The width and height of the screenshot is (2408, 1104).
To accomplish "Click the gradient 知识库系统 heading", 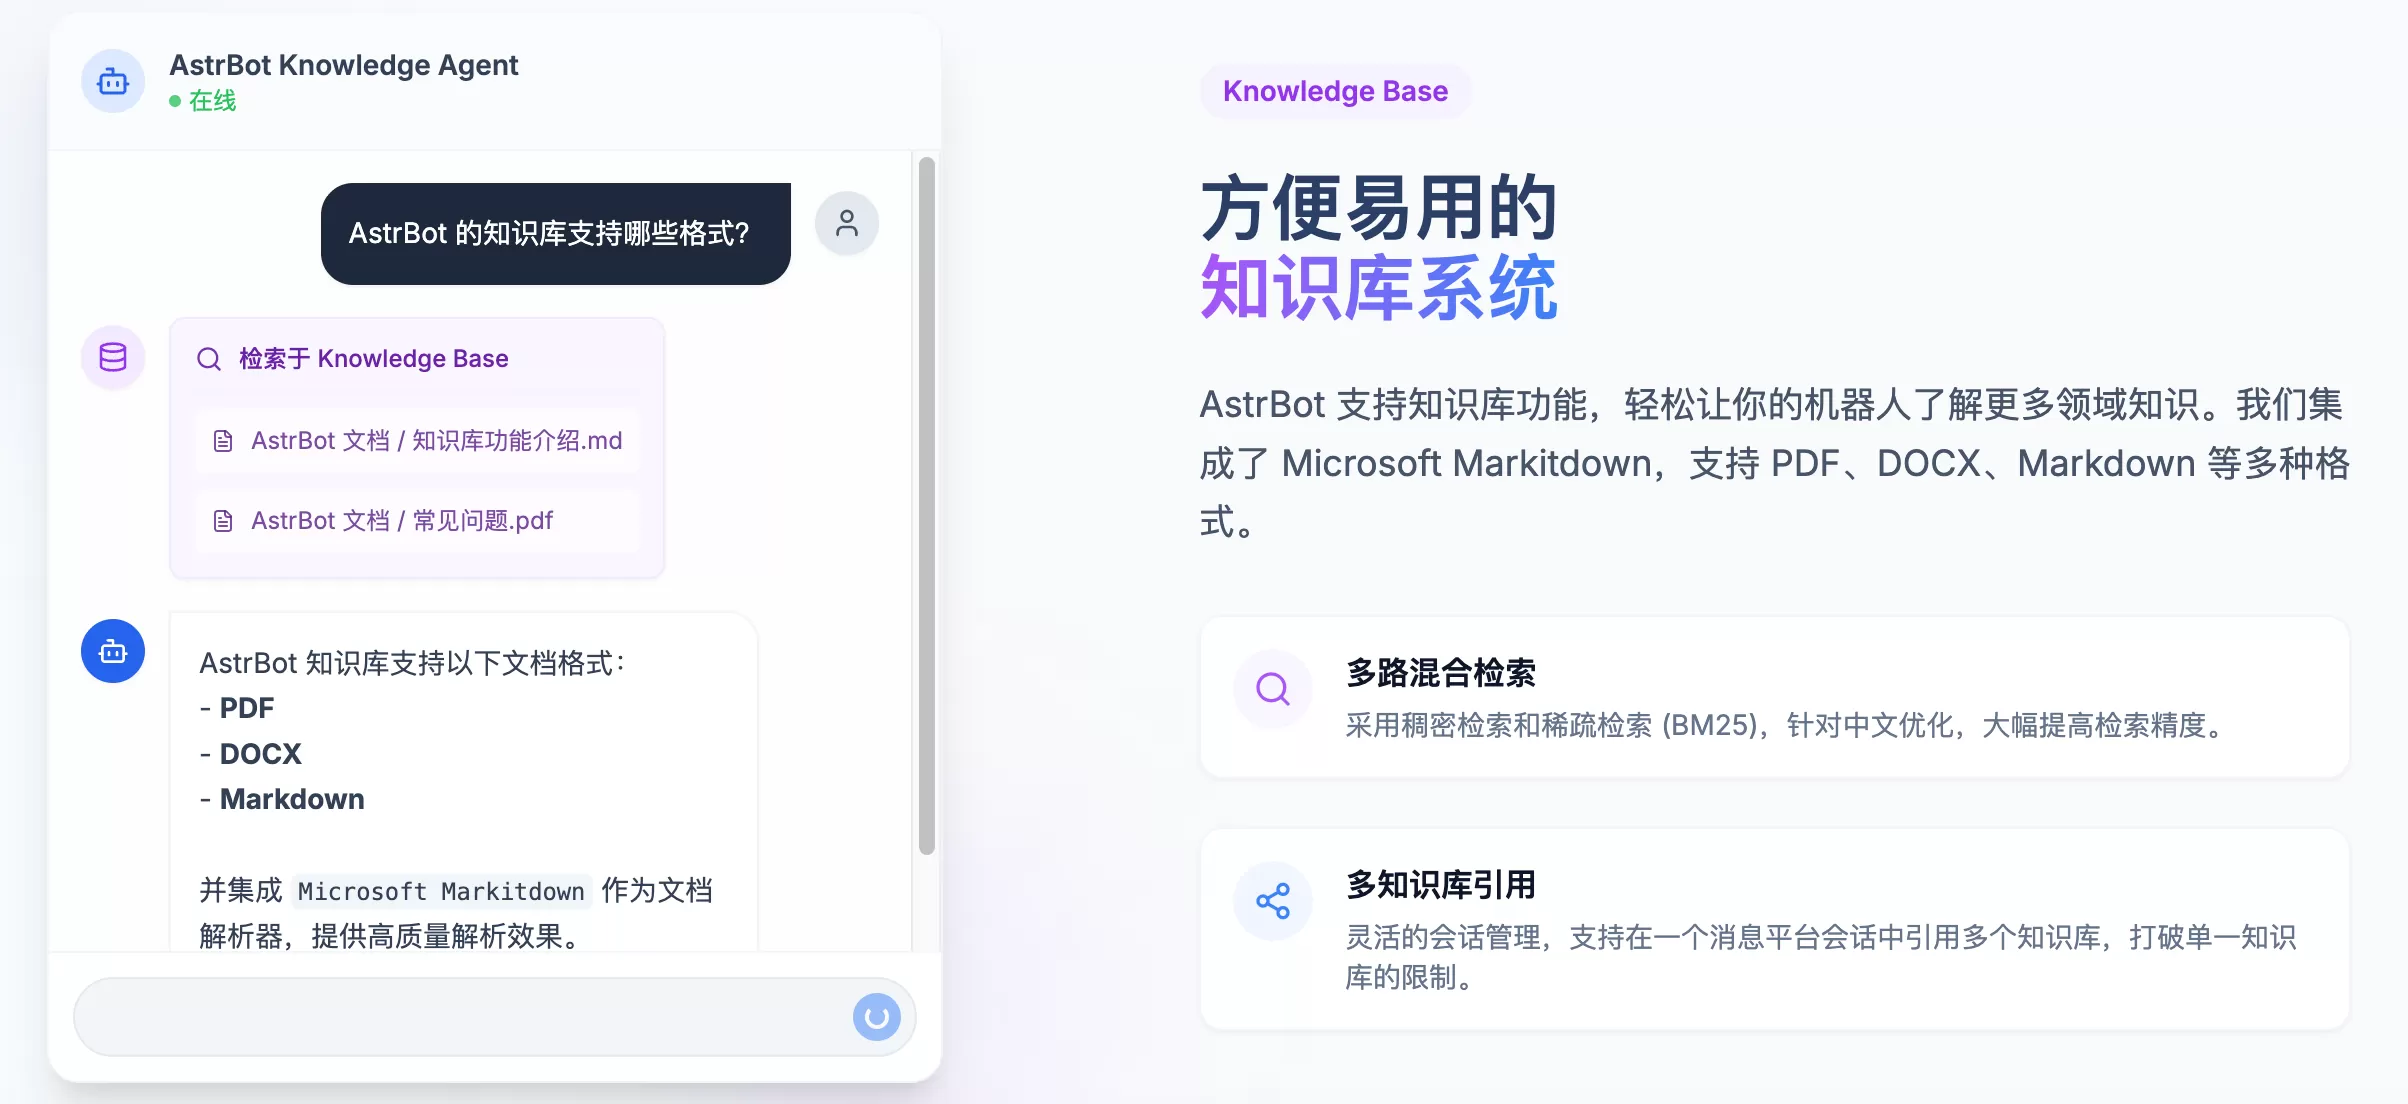I will [x=1379, y=288].
